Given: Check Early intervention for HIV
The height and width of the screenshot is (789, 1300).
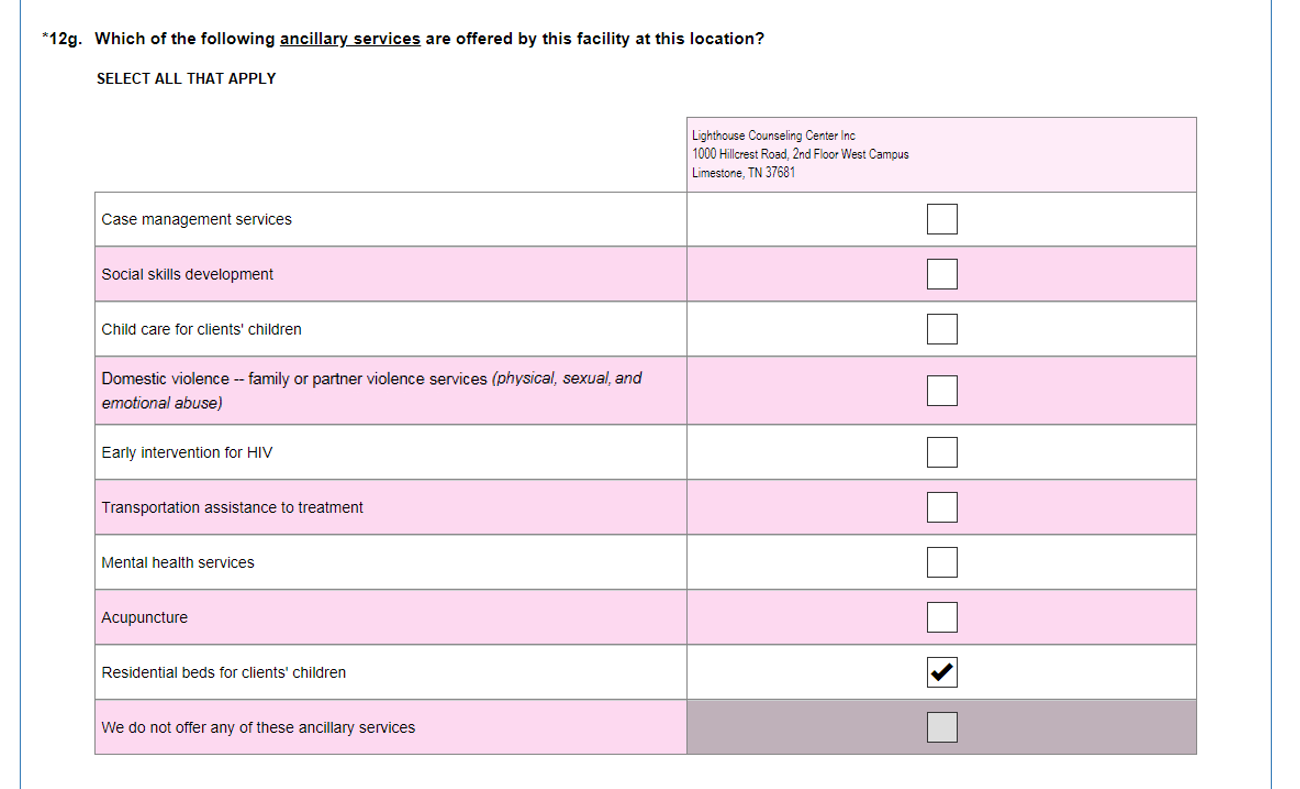Looking at the screenshot, I should [942, 452].
